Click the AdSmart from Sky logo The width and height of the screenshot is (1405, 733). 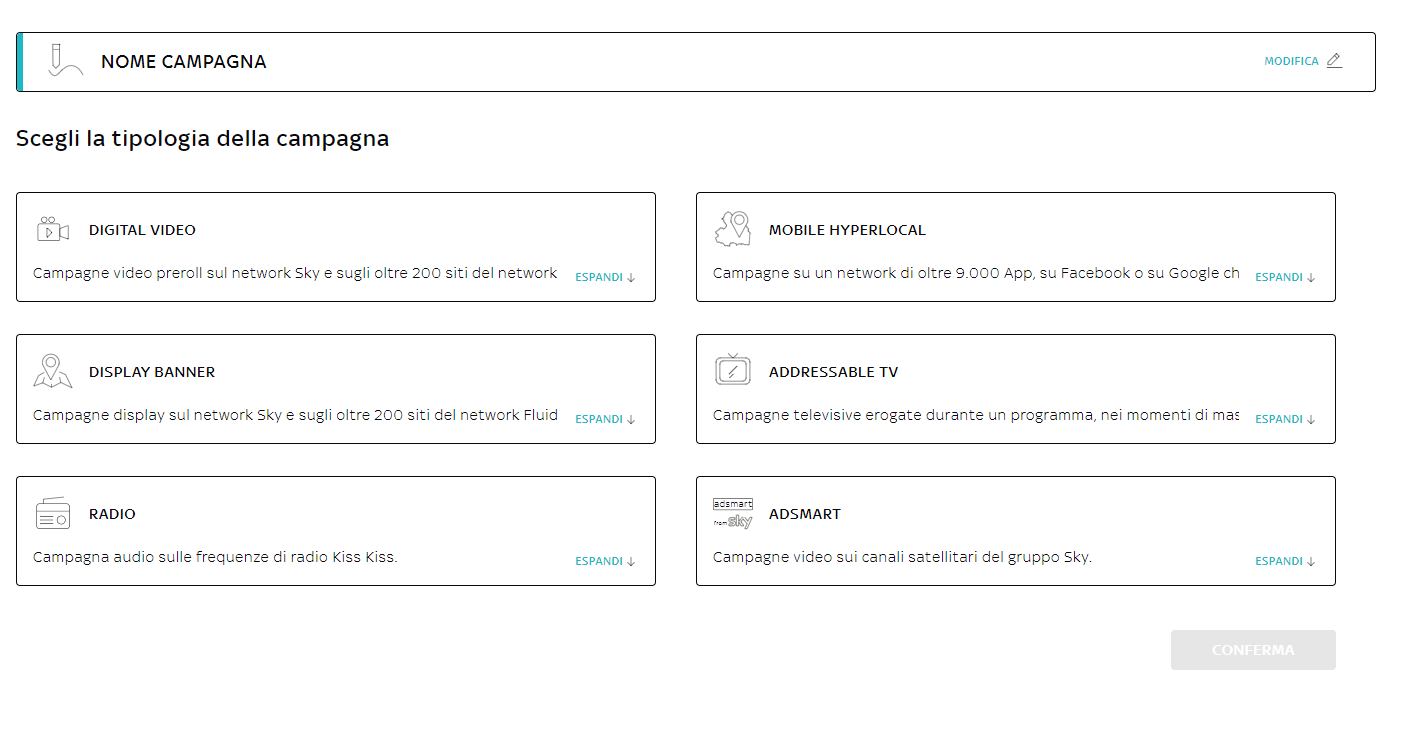pyautogui.click(x=733, y=513)
